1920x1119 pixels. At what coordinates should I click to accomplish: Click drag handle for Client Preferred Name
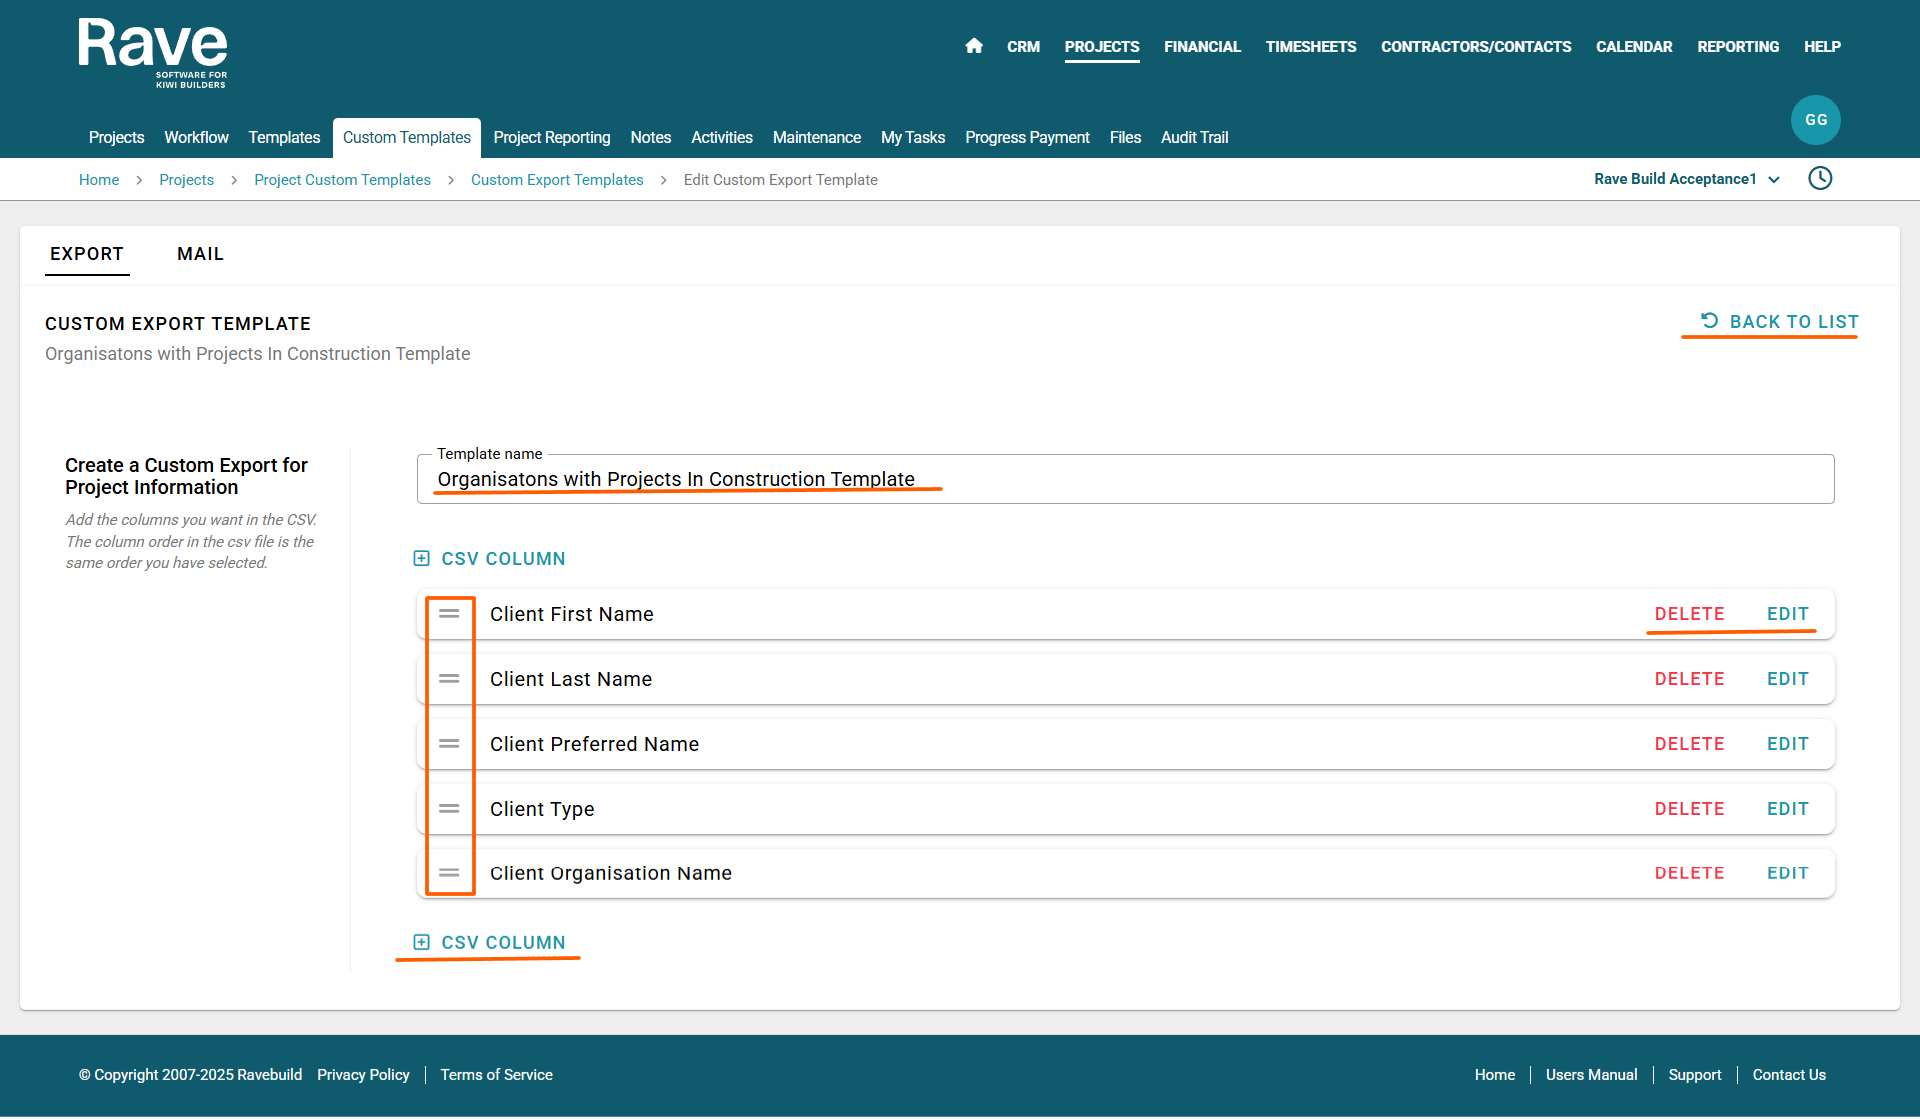point(449,744)
